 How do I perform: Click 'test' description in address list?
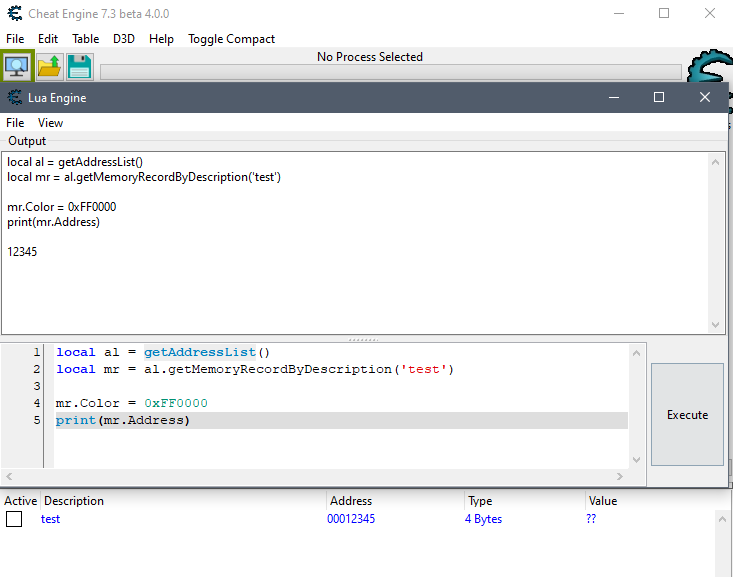50,519
